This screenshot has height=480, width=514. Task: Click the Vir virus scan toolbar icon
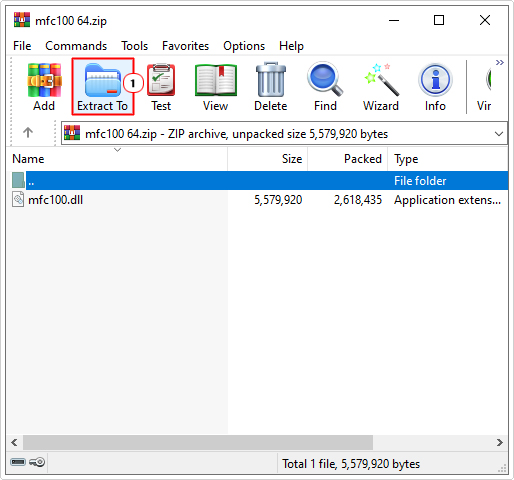click(x=485, y=87)
